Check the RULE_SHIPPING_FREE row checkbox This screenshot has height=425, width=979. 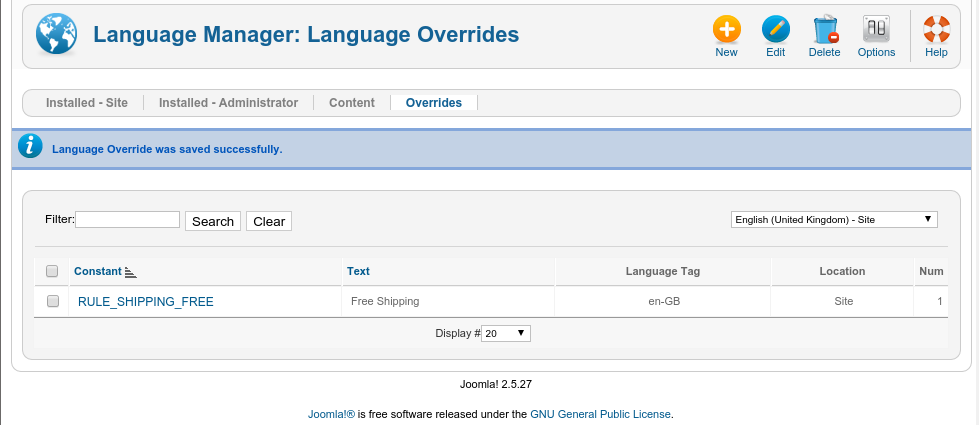[53, 301]
